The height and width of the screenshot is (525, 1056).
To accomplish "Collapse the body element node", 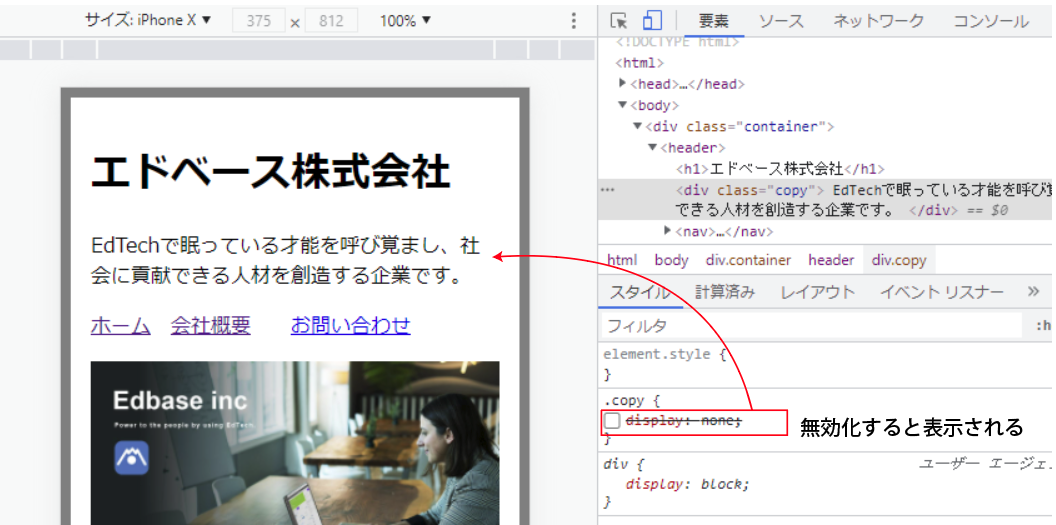I will tap(622, 105).
